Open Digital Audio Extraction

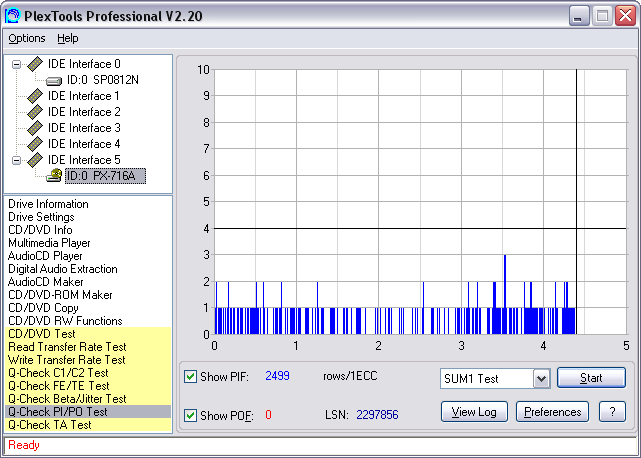point(63,269)
